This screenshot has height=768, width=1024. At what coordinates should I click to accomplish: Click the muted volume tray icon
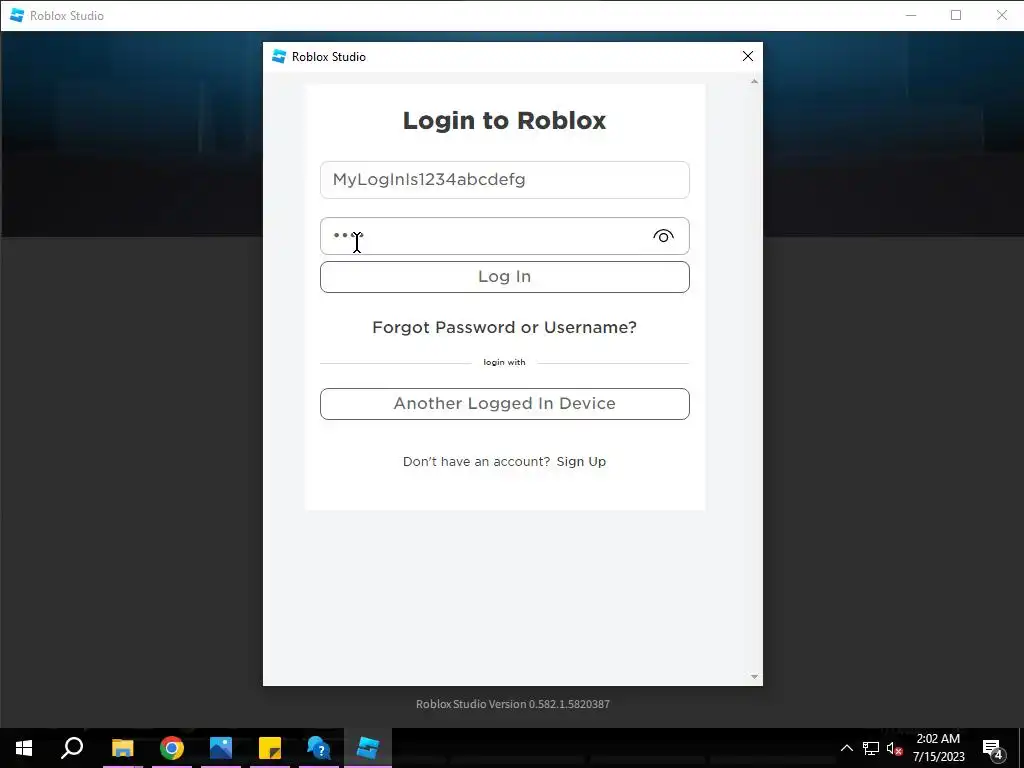point(894,748)
